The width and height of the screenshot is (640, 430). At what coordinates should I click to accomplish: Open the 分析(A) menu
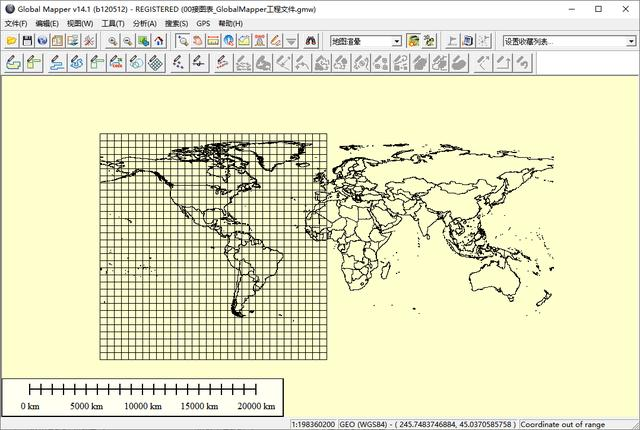(x=144, y=24)
